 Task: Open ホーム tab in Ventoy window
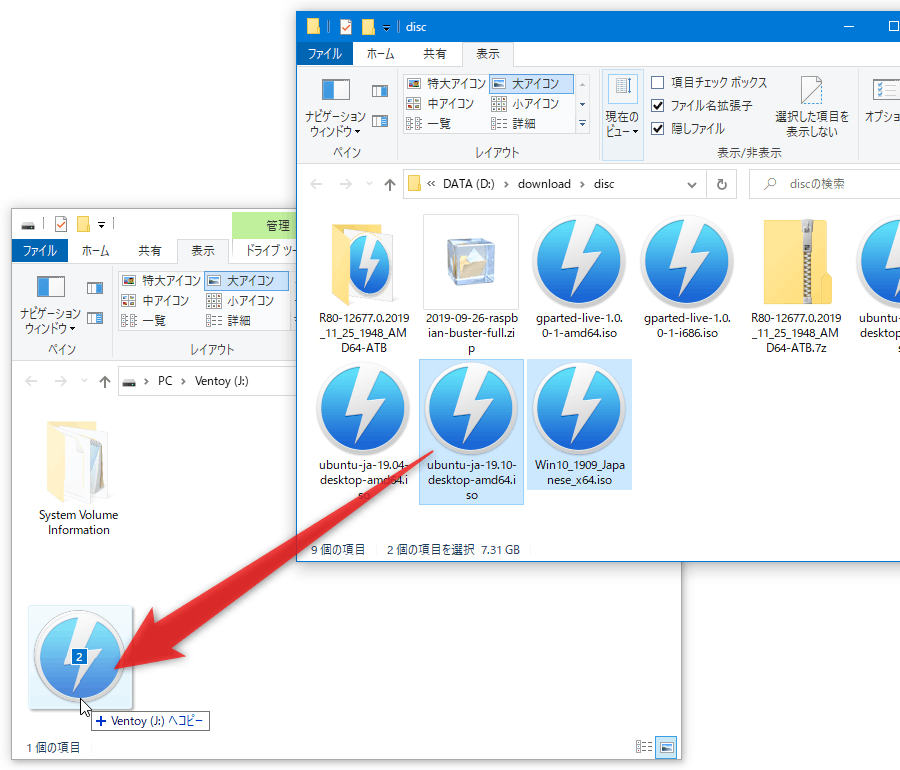point(95,251)
